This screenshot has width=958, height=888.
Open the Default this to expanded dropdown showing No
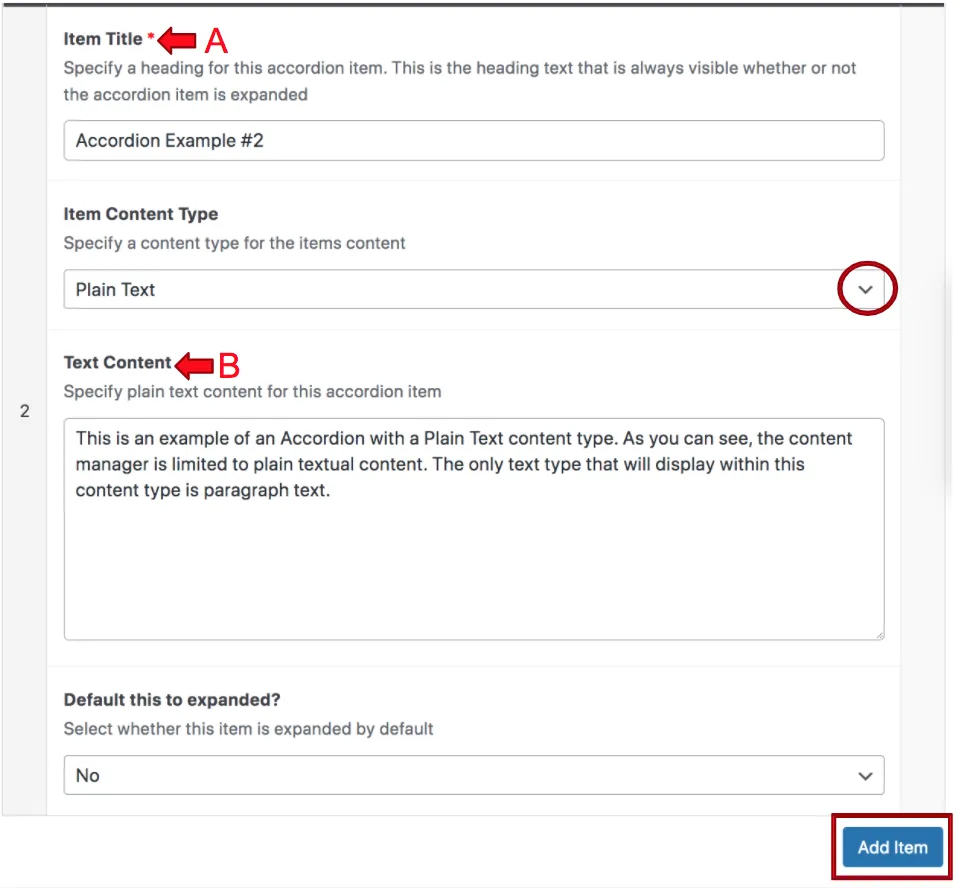pos(474,775)
